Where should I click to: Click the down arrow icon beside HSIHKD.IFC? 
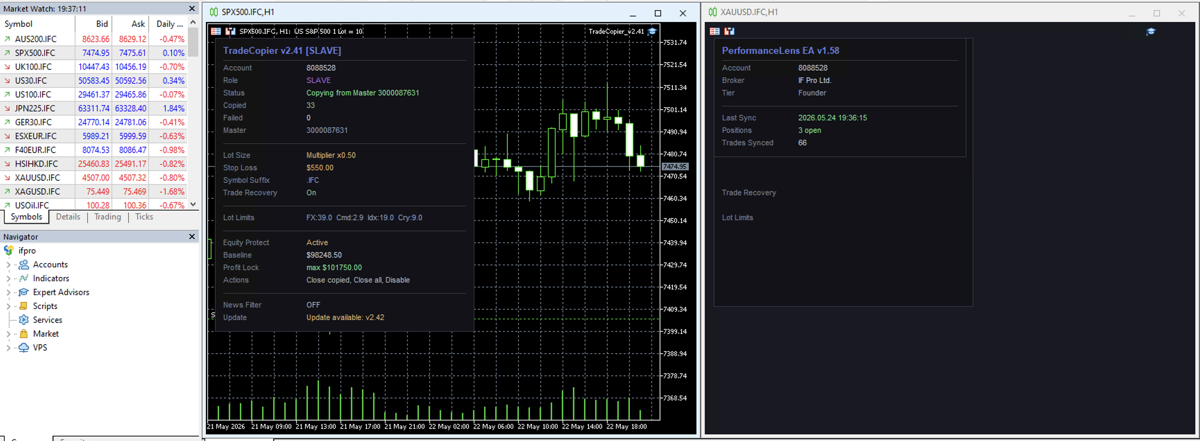point(7,163)
